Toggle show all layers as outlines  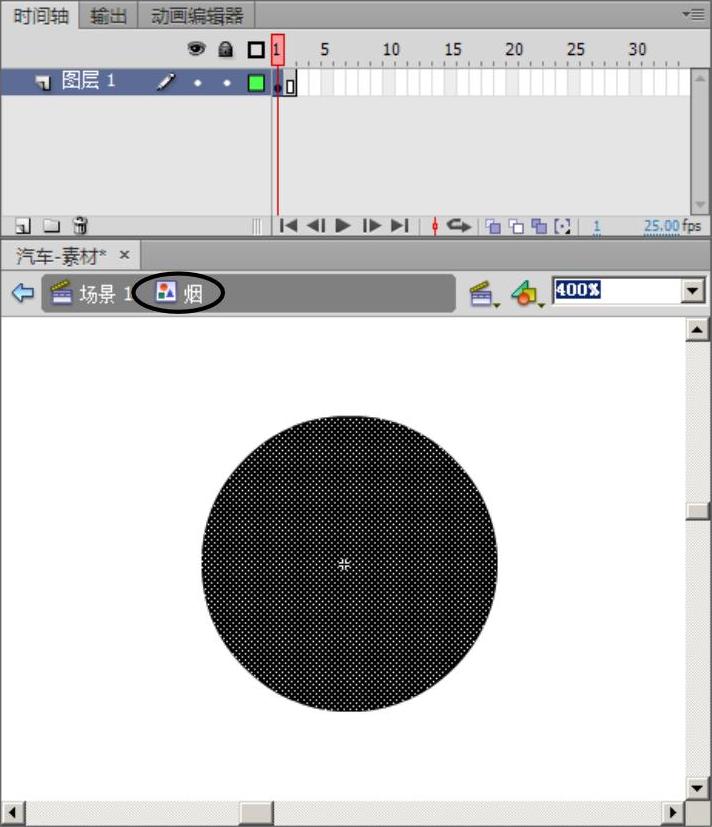click(256, 50)
